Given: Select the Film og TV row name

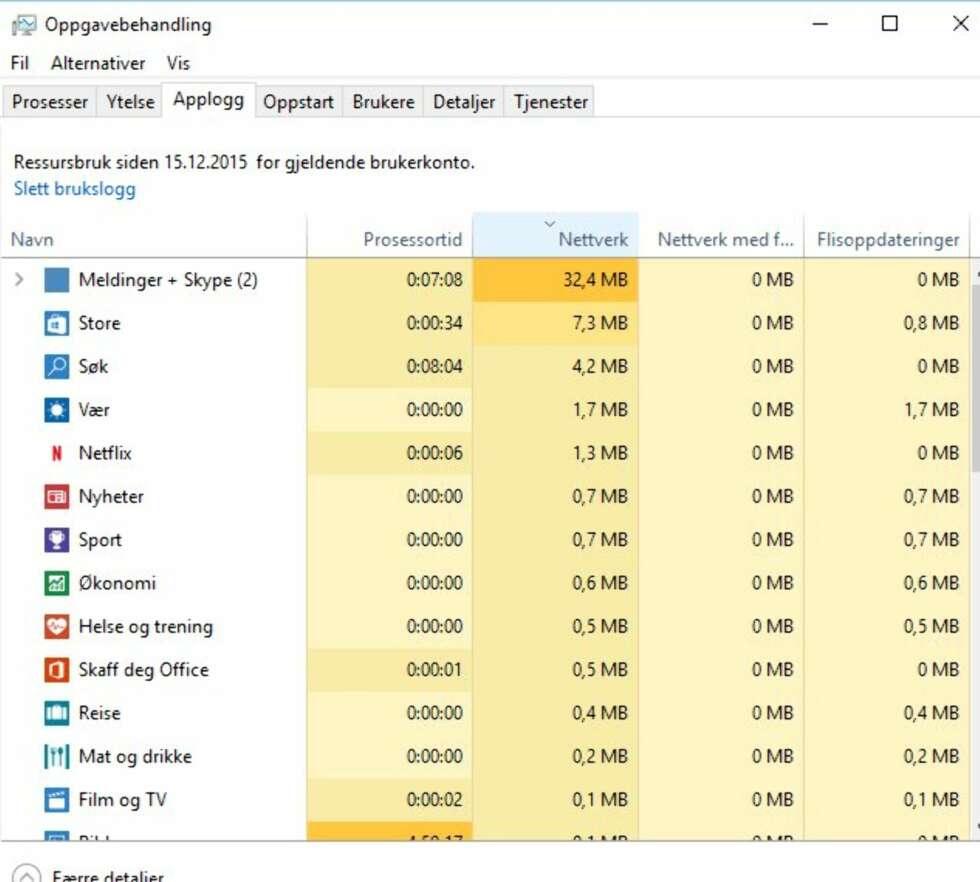Looking at the screenshot, I should coord(122,800).
